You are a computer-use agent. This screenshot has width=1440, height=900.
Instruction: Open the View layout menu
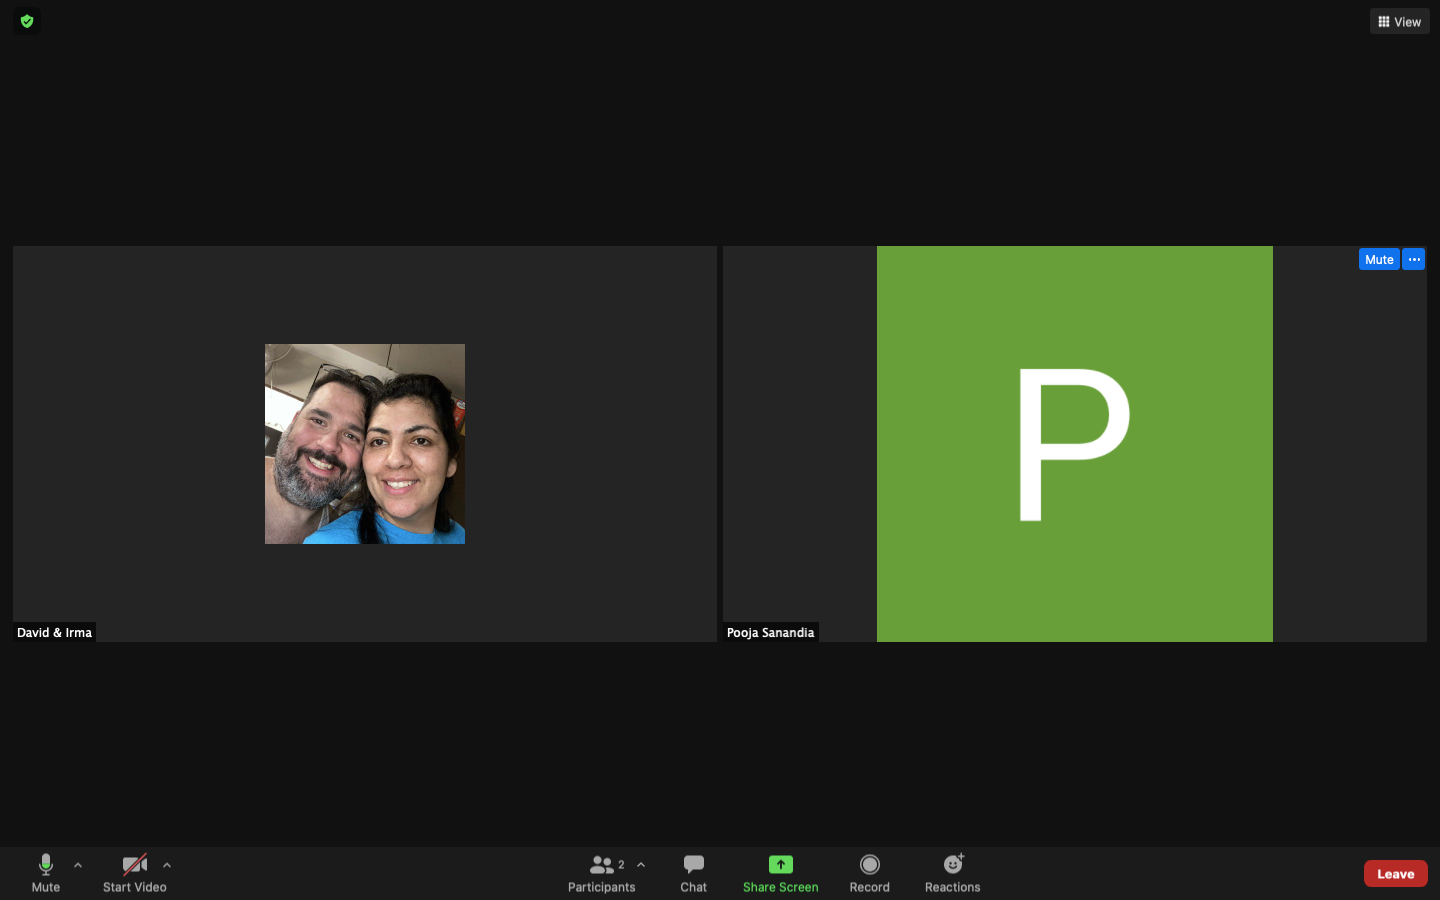[x=1399, y=21]
